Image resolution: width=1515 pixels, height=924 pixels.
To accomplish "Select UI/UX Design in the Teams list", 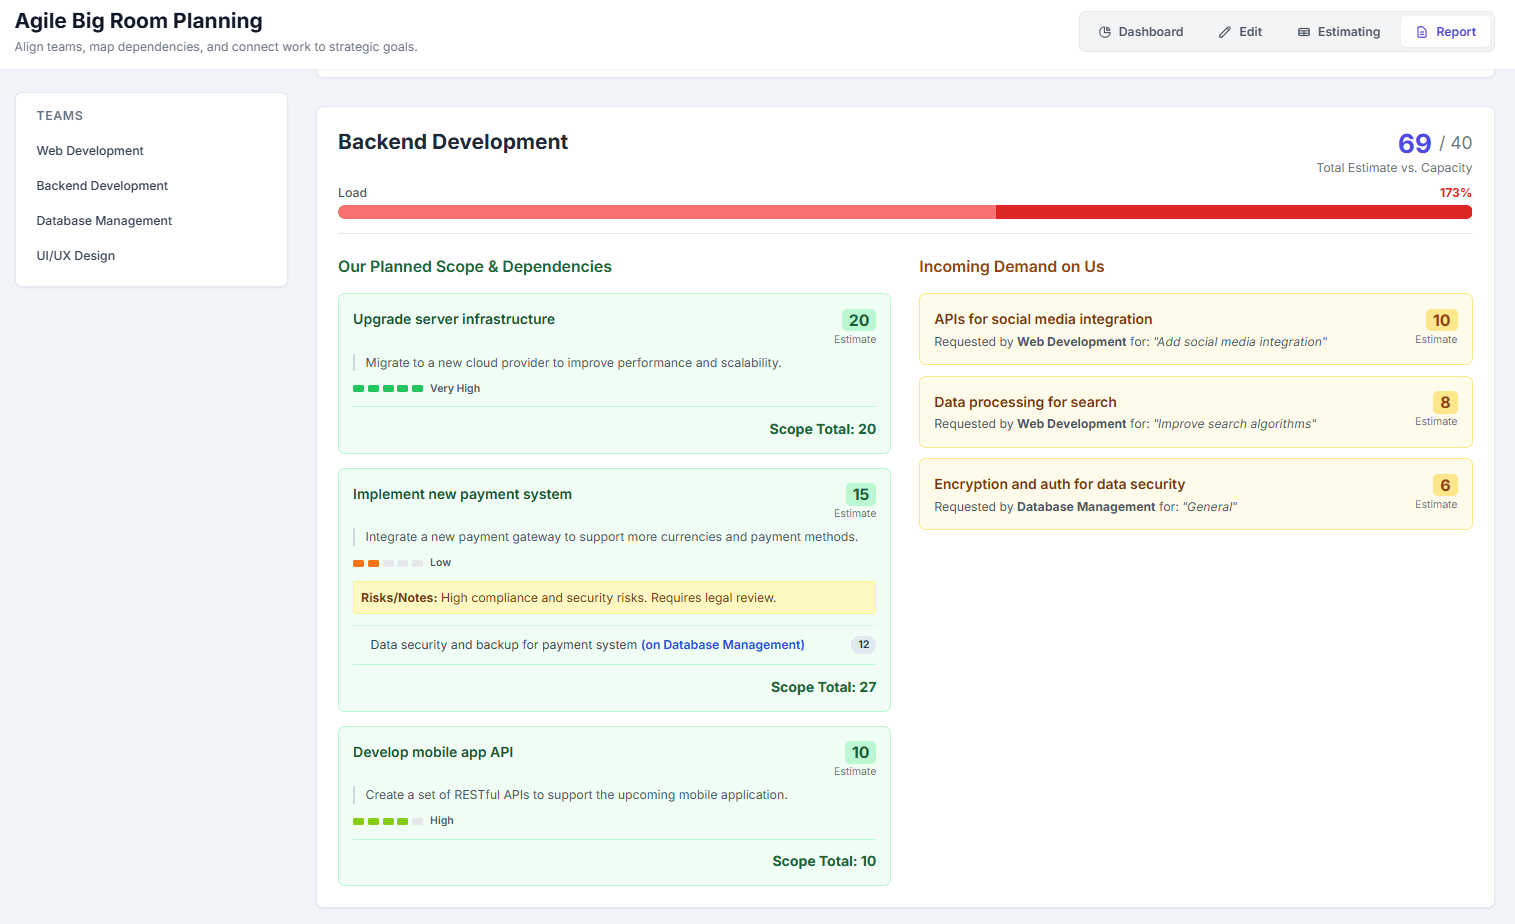I will [x=75, y=255].
